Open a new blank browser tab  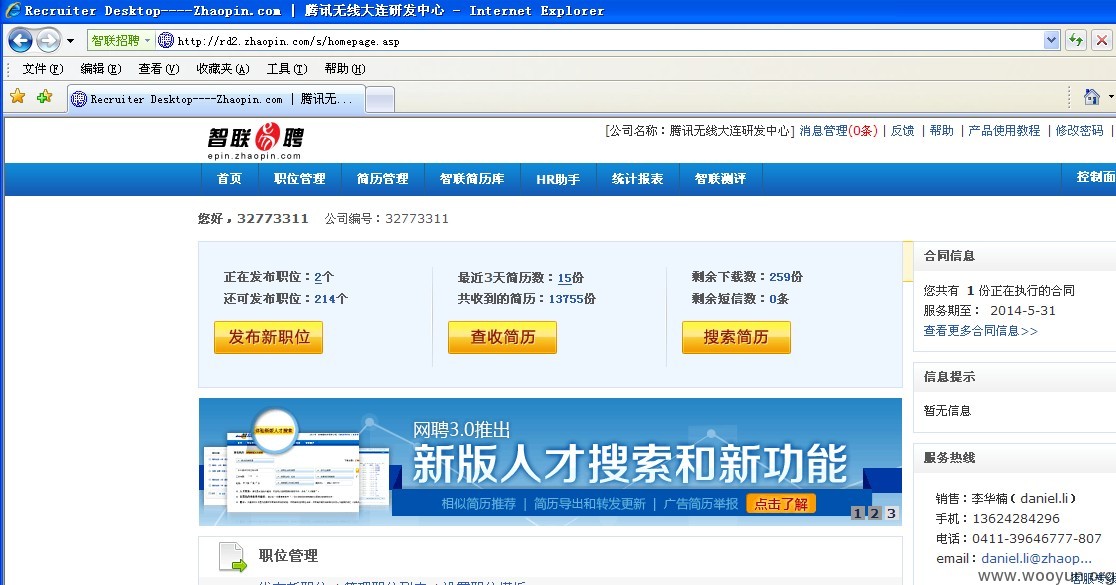[380, 100]
